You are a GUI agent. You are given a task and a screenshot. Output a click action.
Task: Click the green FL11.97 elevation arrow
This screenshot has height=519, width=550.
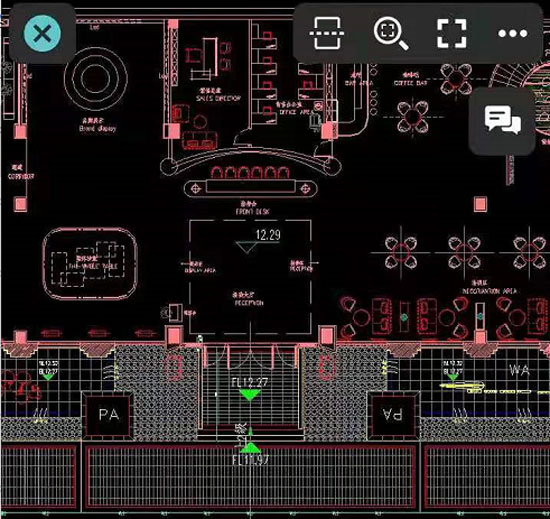click(250, 448)
